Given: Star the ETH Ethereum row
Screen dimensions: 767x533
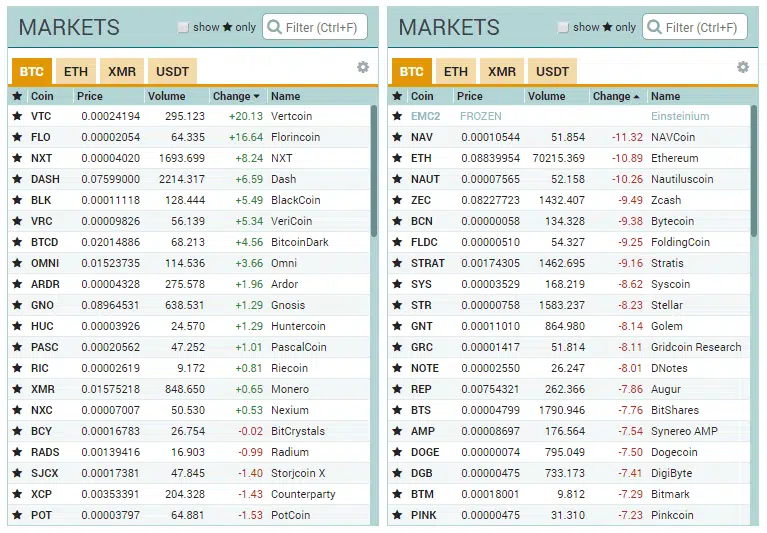Looking at the screenshot, I should 397,158.
